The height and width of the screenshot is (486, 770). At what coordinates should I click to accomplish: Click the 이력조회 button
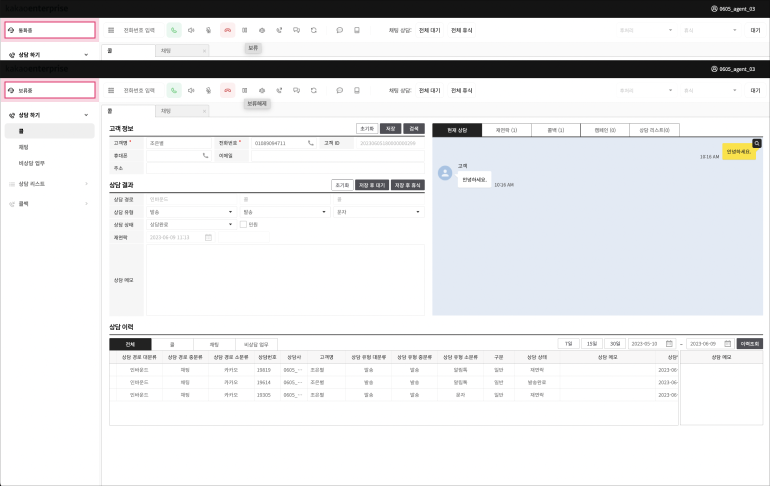750,343
